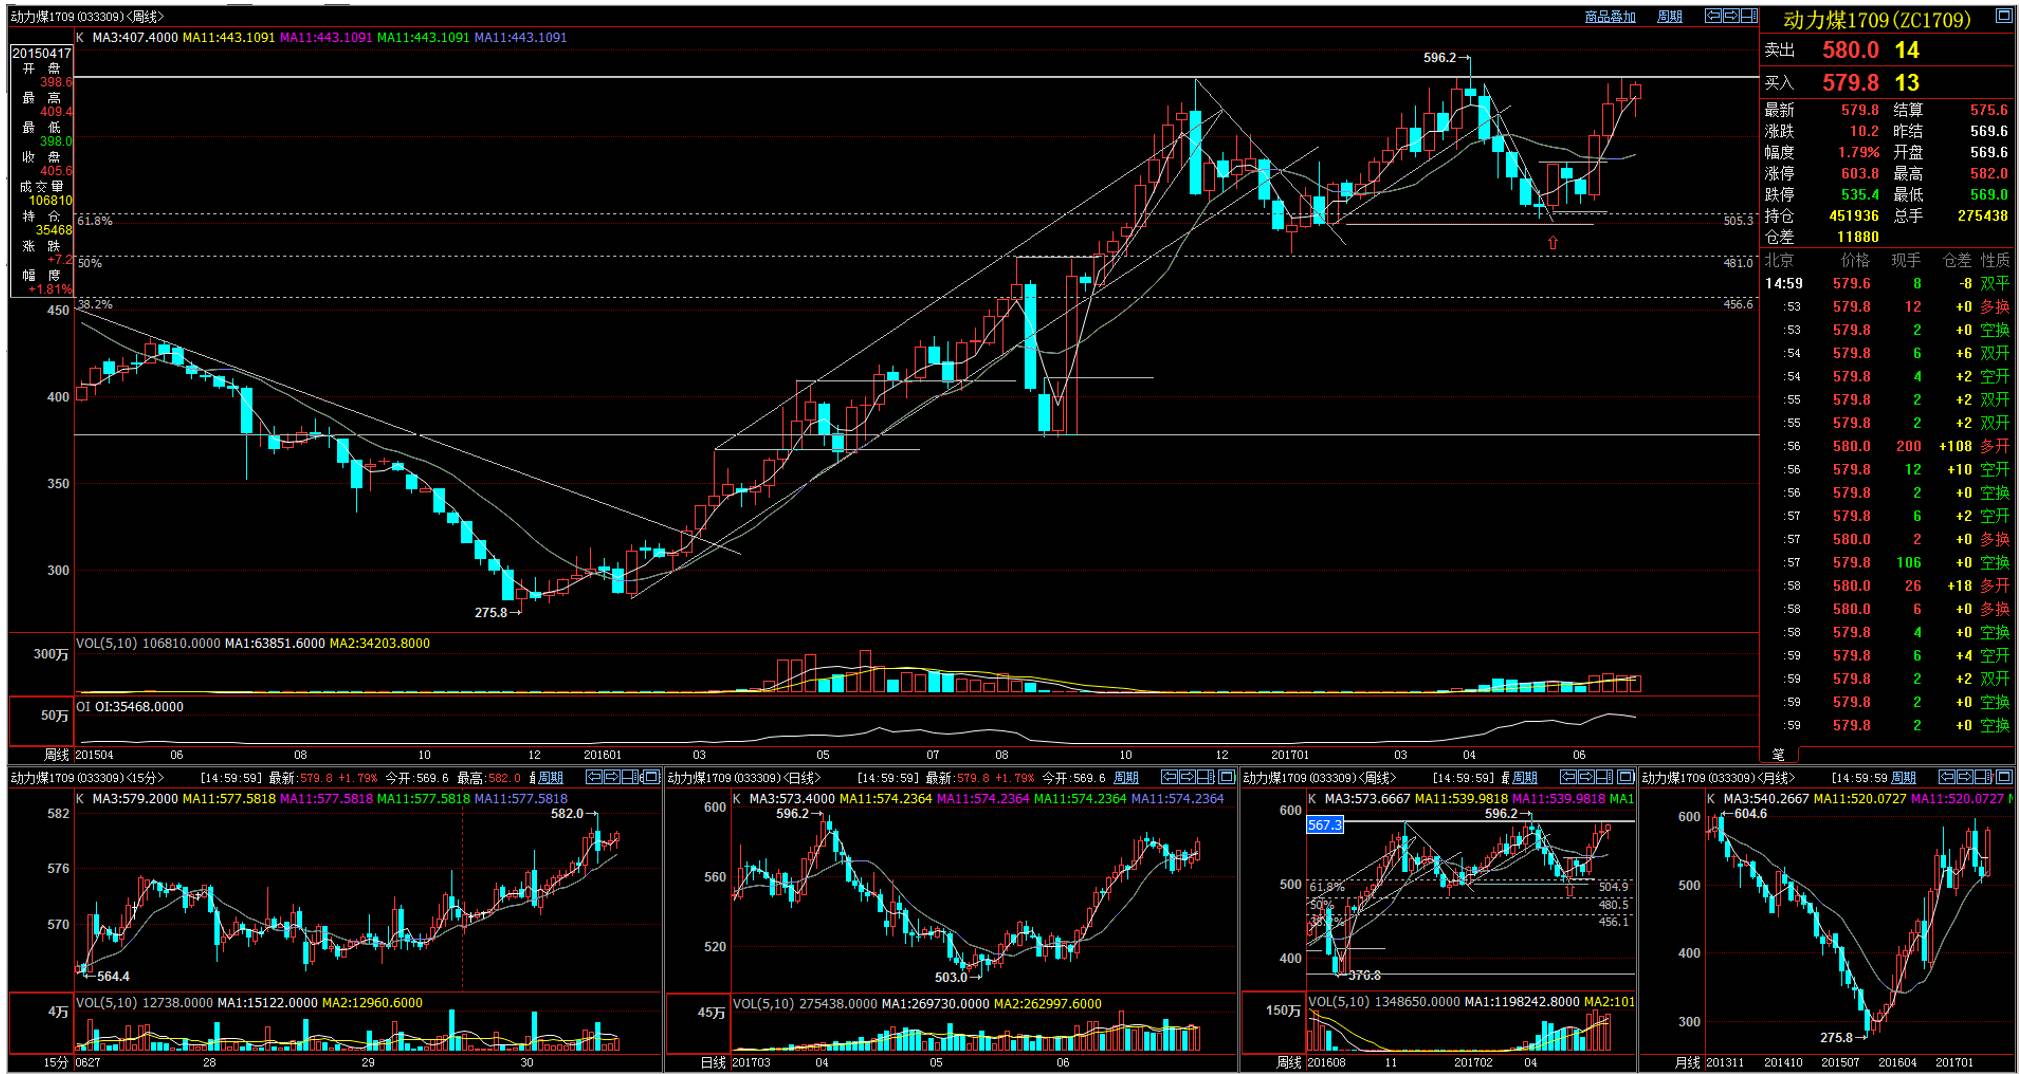Maximize the small 周线 chart panel
Viewport: 2019px width, 1074px height.
click(x=1625, y=777)
